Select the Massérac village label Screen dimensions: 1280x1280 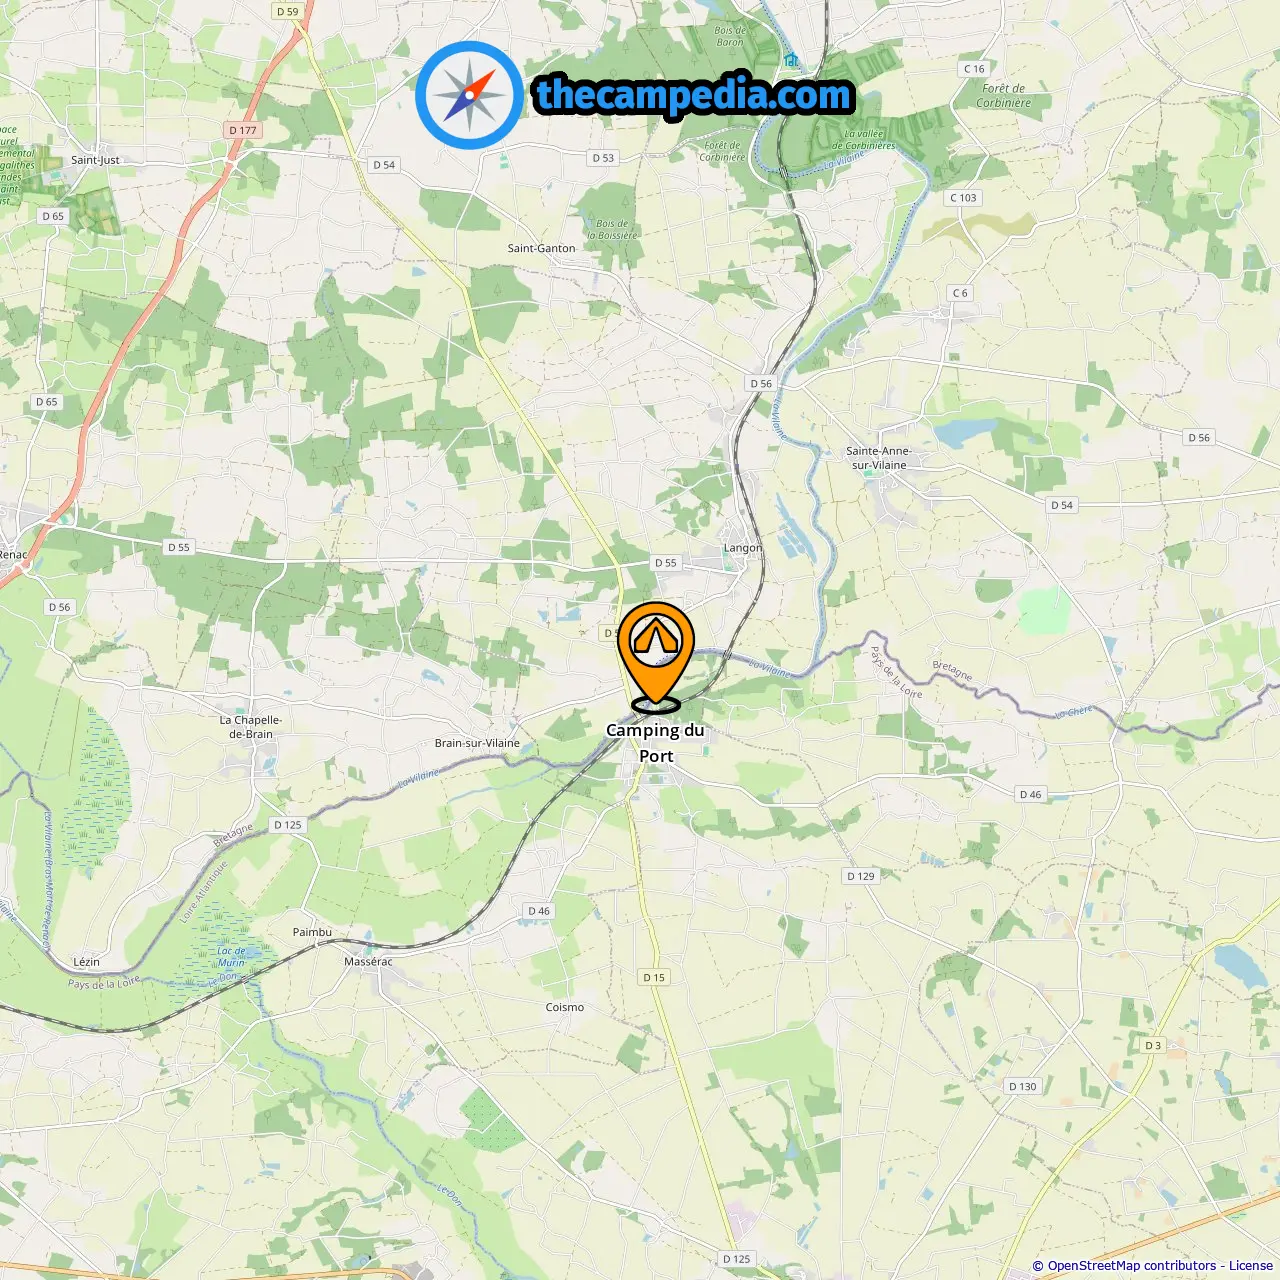pos(368,962)
